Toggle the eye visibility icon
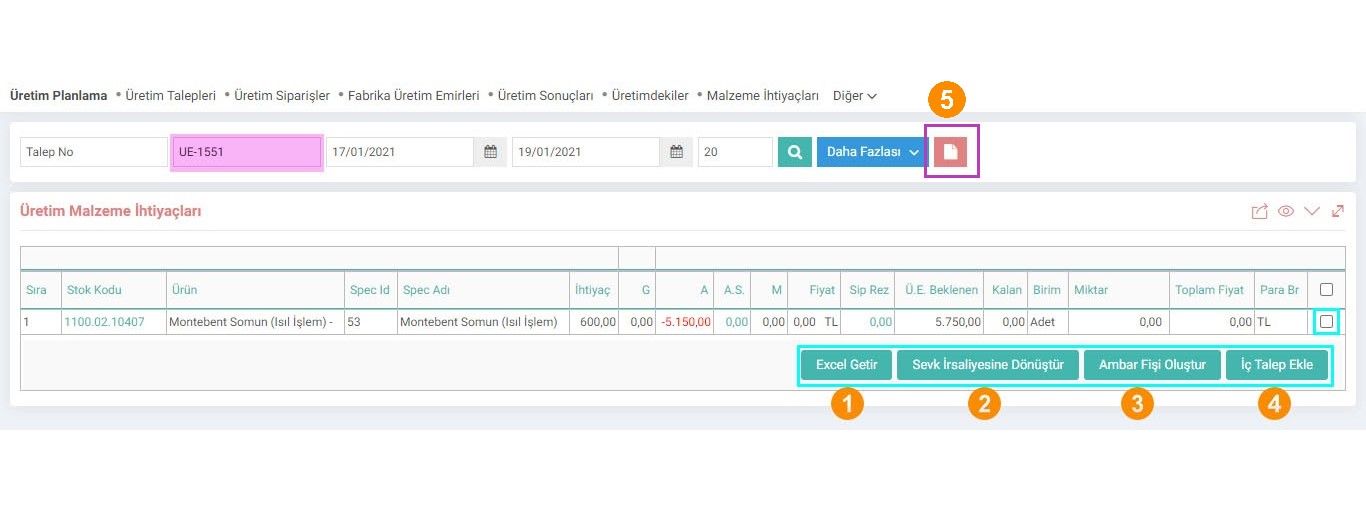 1286,211
